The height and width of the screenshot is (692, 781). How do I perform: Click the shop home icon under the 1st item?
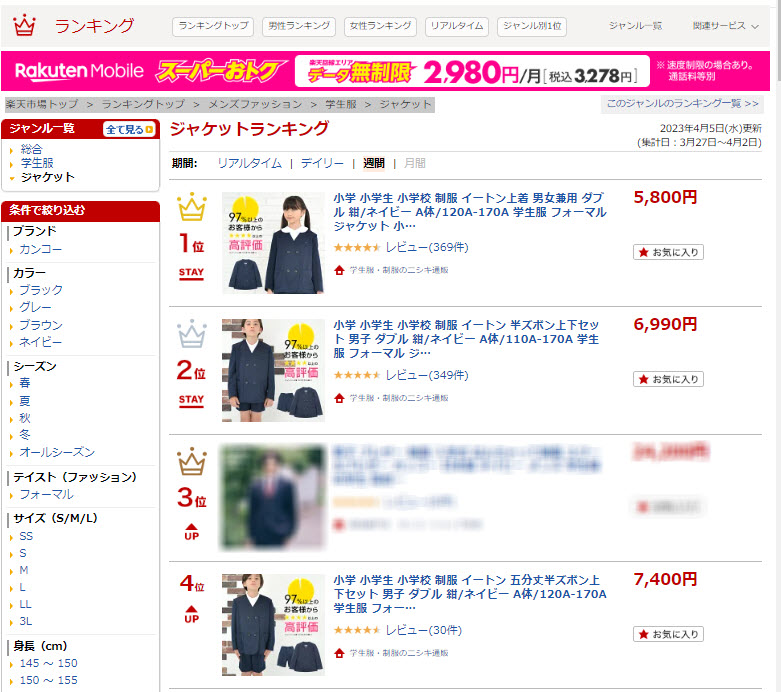tap(339, 270)
